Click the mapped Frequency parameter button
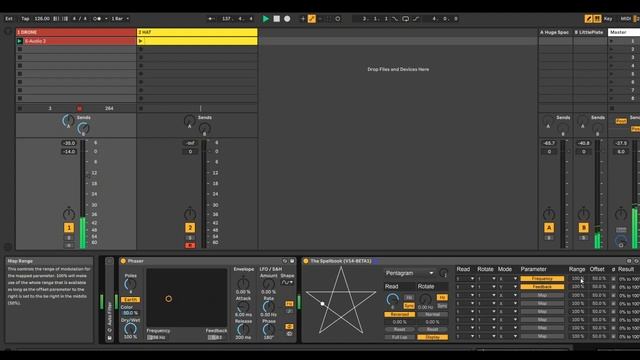The height and width of the screenshot is (360, 640). 542,279
